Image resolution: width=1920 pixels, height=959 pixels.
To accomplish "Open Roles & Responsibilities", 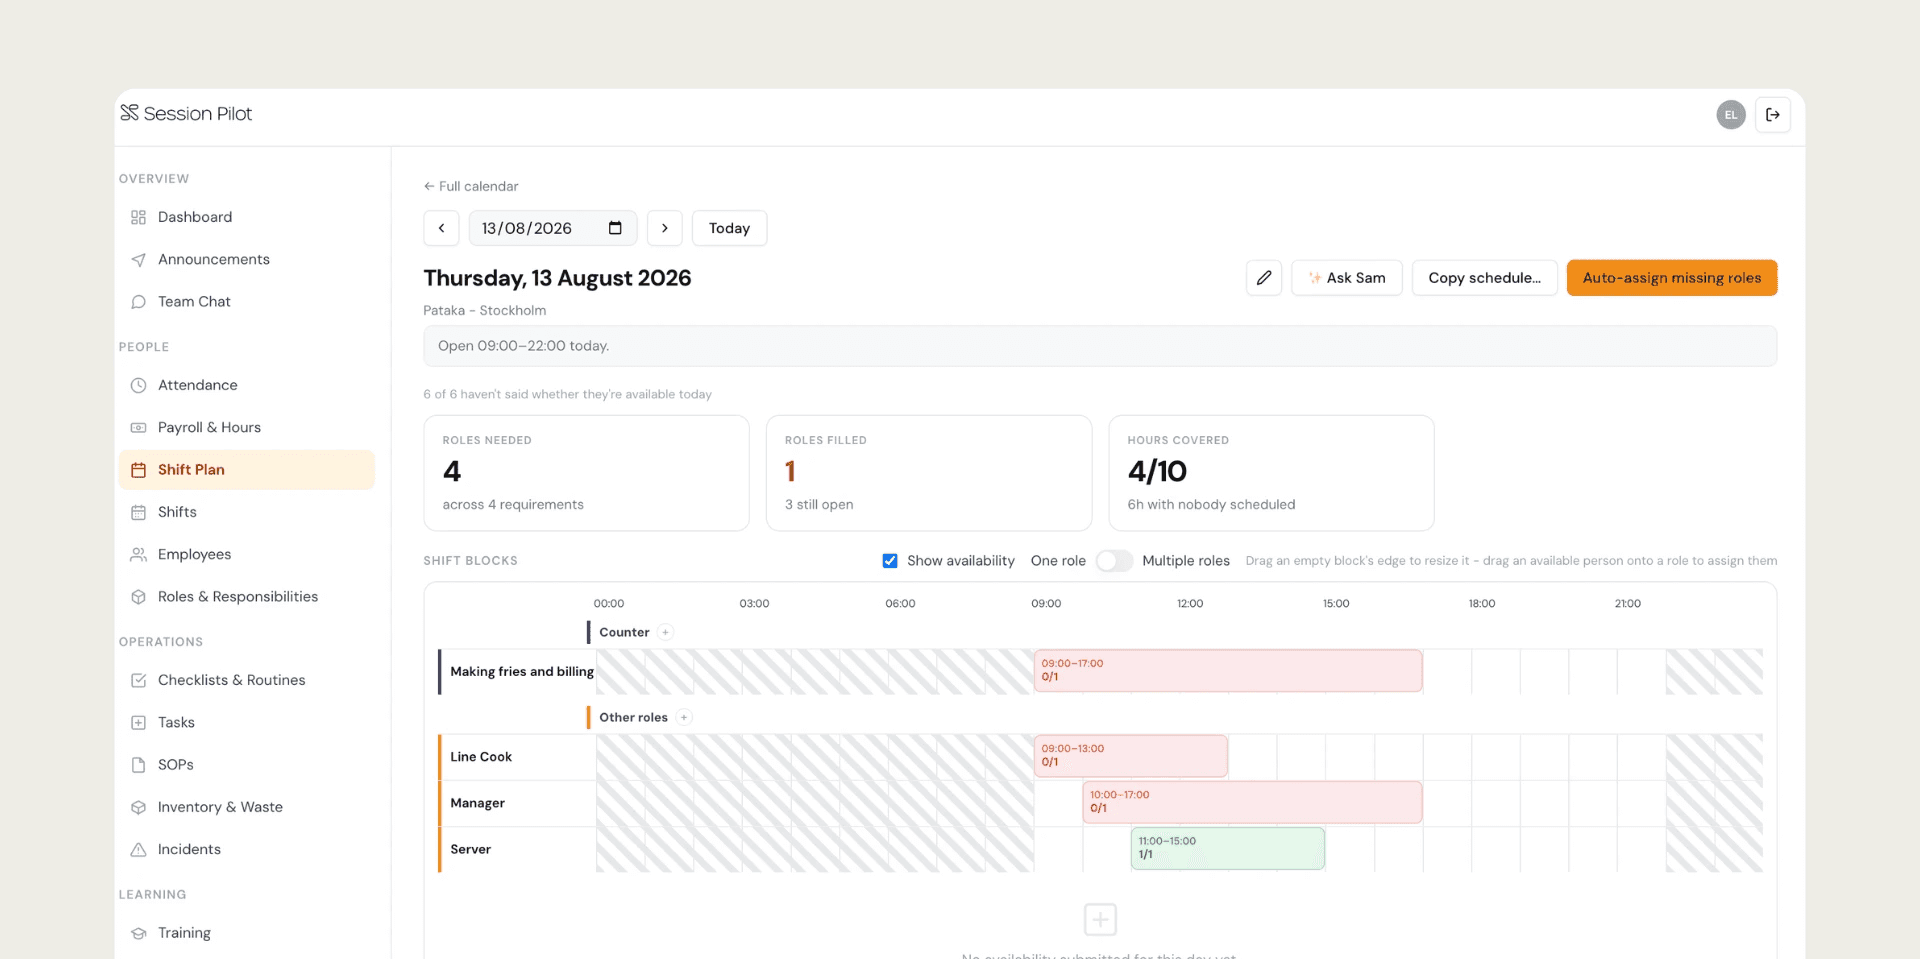I will (x=246, y=596).
